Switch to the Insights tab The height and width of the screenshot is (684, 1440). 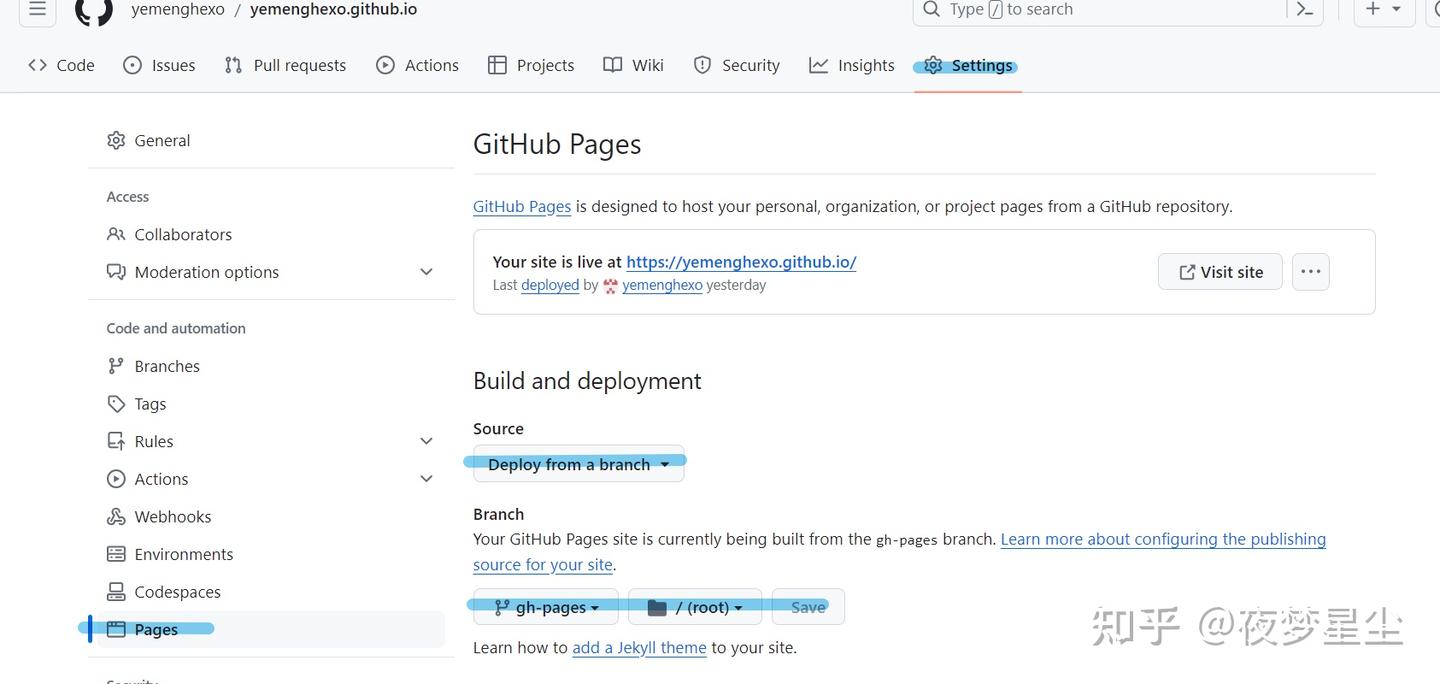click(852, 65)
